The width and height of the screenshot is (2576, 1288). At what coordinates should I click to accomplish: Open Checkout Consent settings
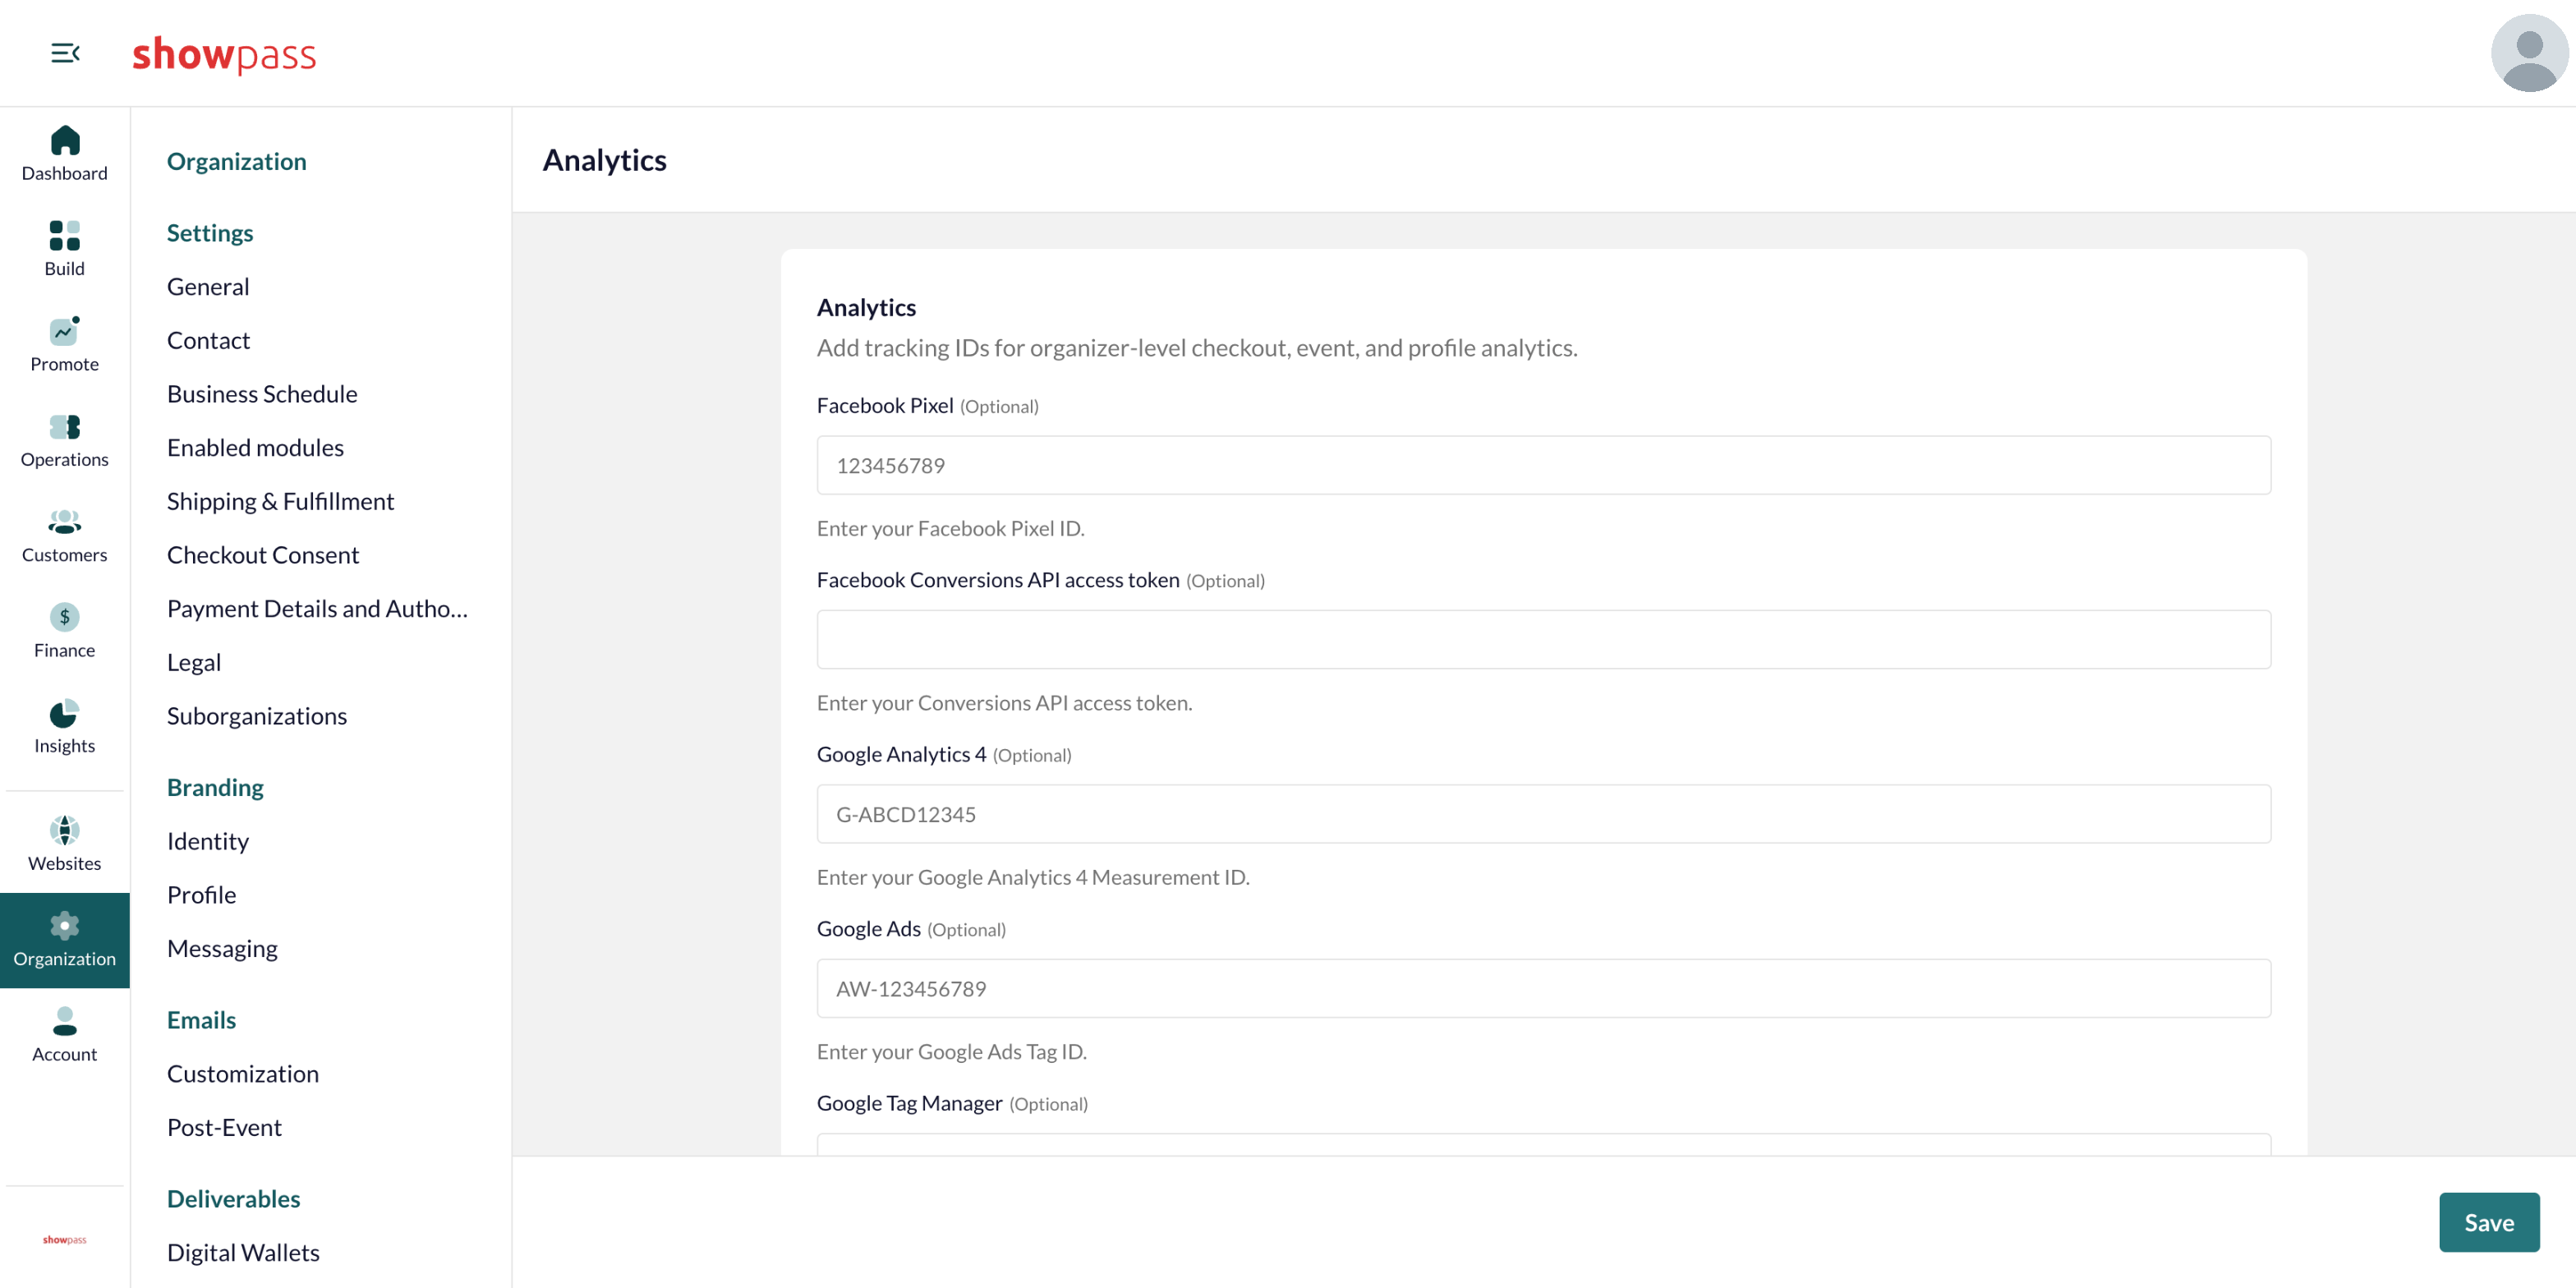click(x=263, y=554)
